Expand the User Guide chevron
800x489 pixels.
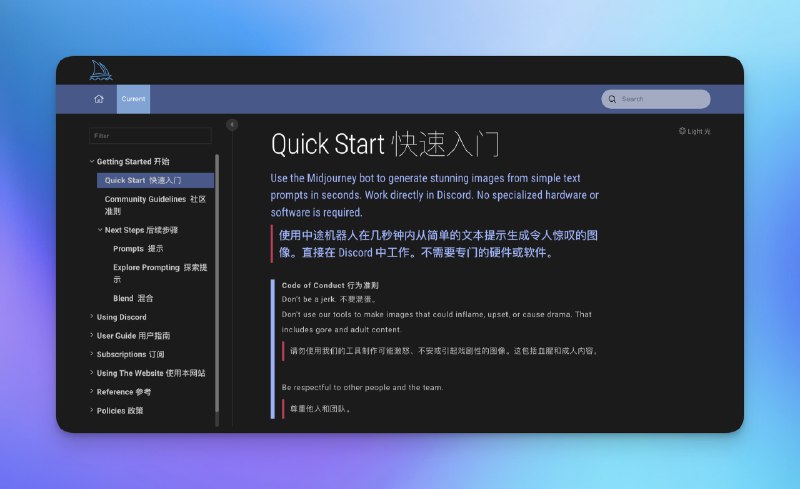tap(92, 335)
